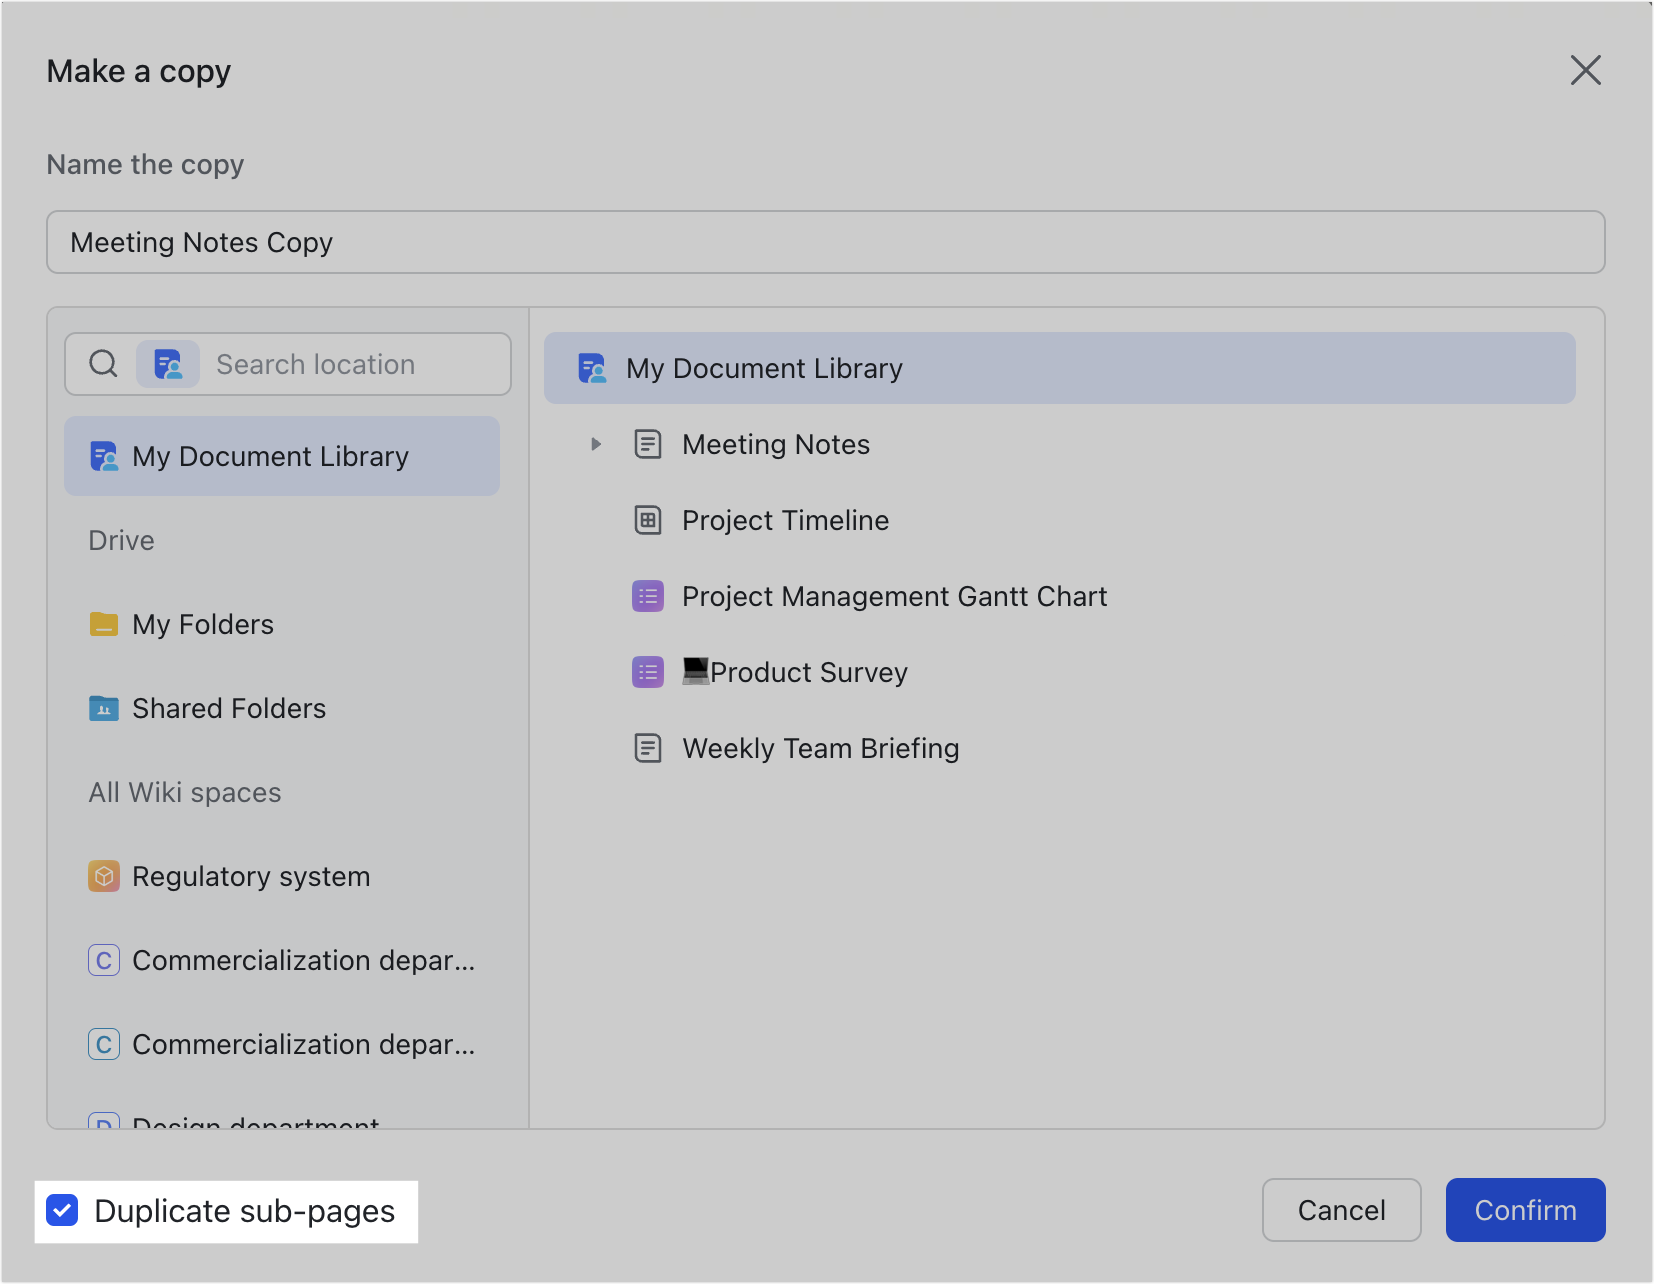Click the My Folders yellow folder icon
The height and width of the screenshot is (1284, 1654).
click(104, 624)
